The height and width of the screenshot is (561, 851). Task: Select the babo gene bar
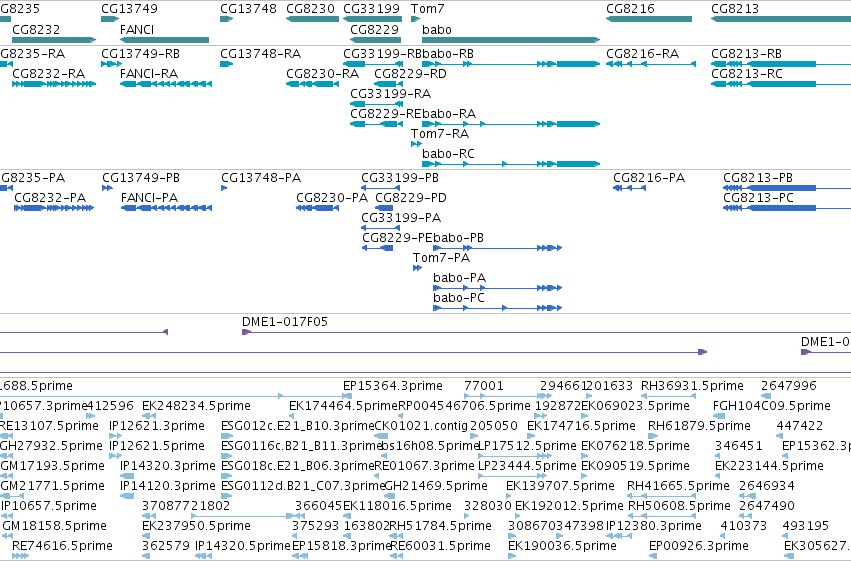[x=511, y=40]
